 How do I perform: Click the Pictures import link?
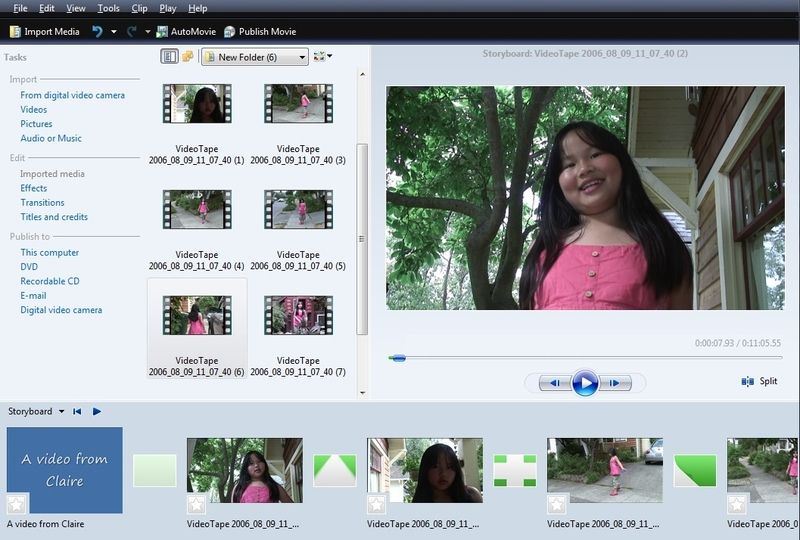point(36,124)
